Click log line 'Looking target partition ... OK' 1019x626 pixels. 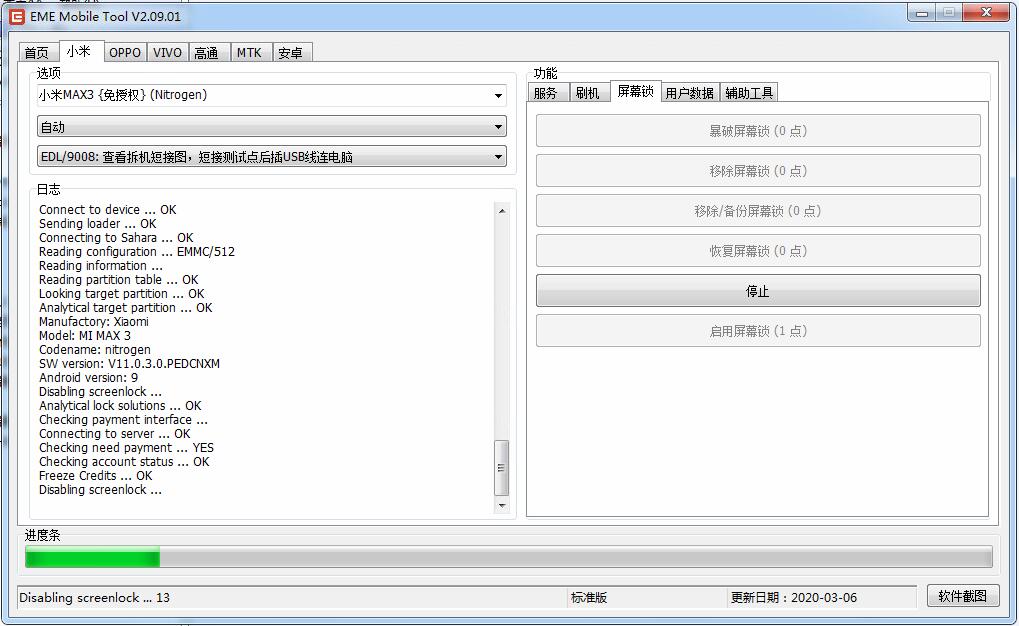122,294
